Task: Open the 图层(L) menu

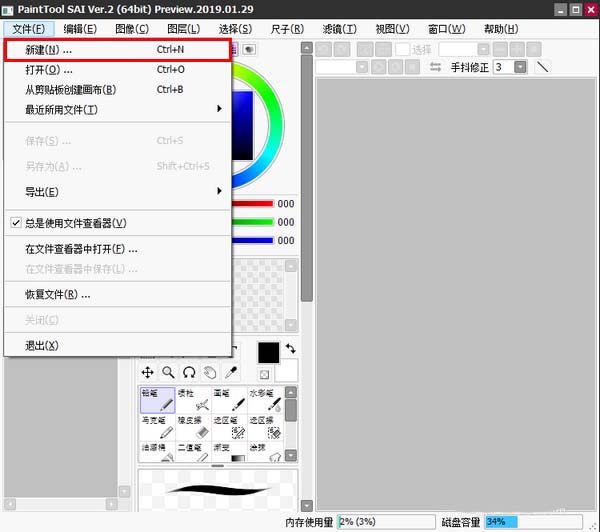Action: coord(184,29)
